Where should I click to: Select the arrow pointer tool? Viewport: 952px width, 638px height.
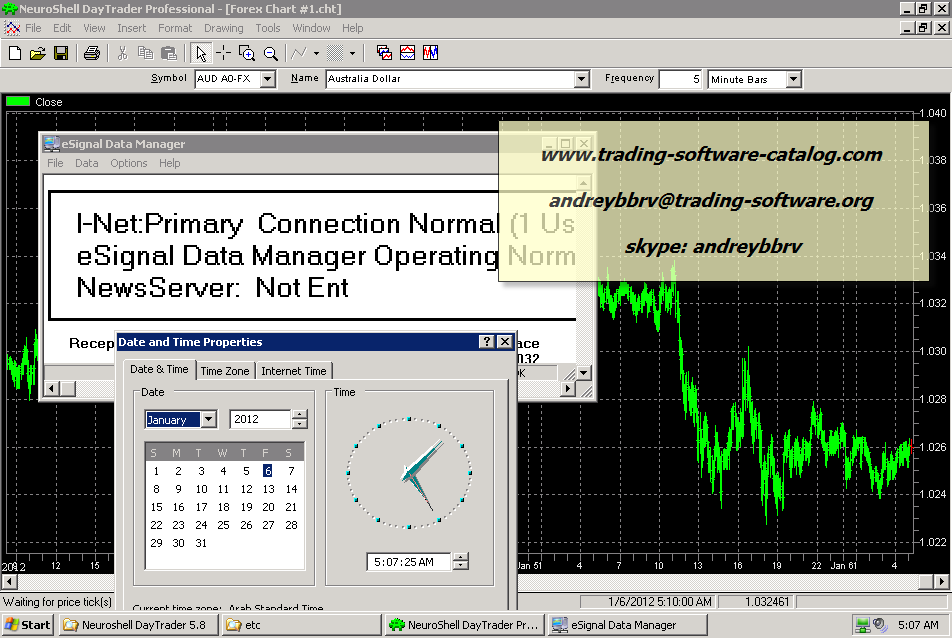tap(201, 53)
